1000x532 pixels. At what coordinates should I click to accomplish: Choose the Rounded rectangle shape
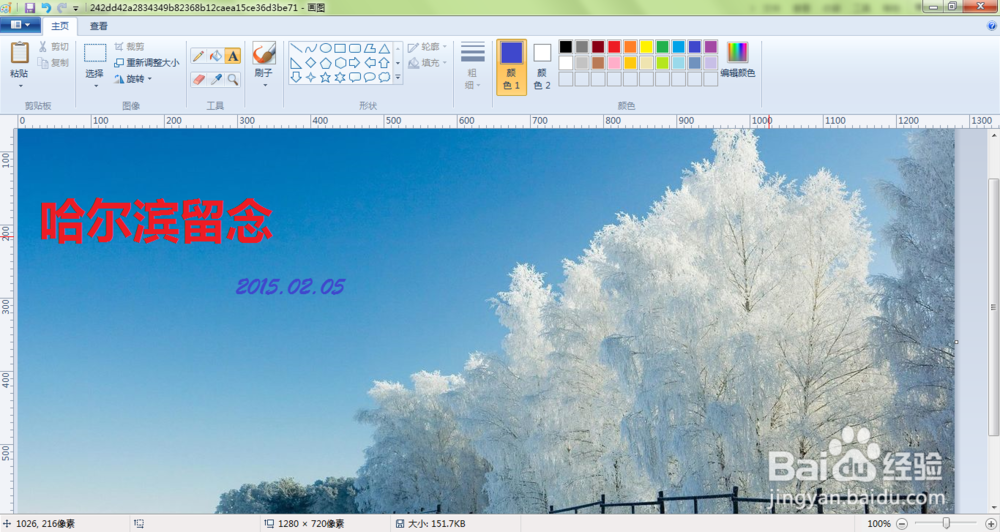pos(355,48)
